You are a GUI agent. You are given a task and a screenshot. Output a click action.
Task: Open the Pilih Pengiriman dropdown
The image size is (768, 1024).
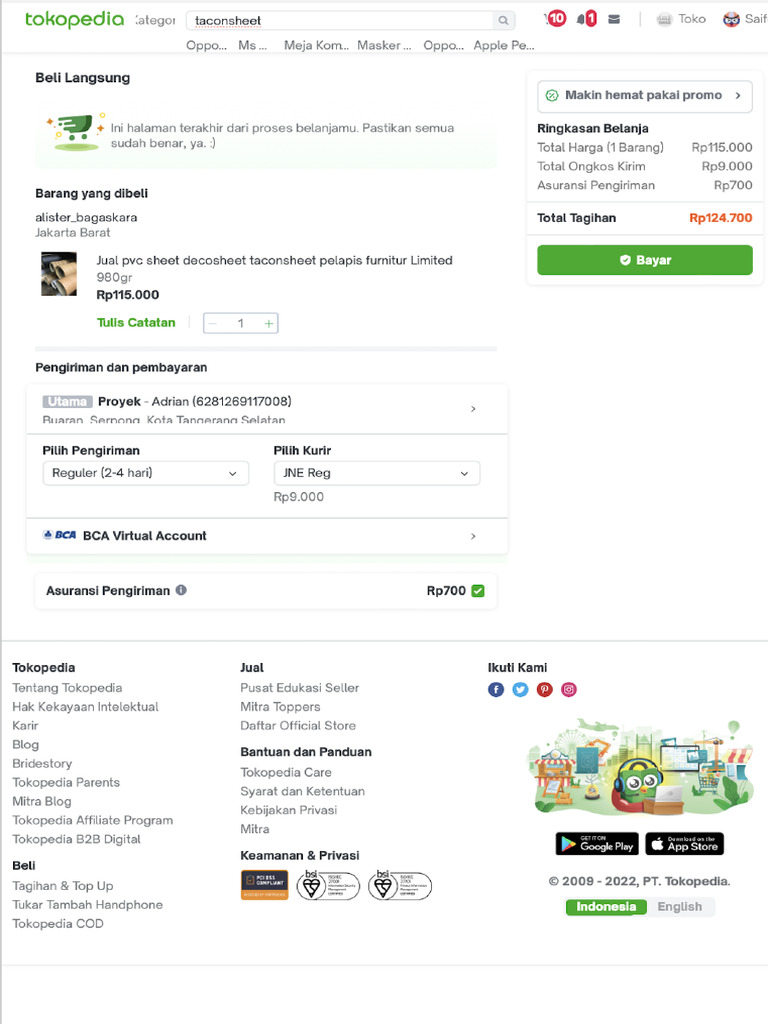(145, 473)
